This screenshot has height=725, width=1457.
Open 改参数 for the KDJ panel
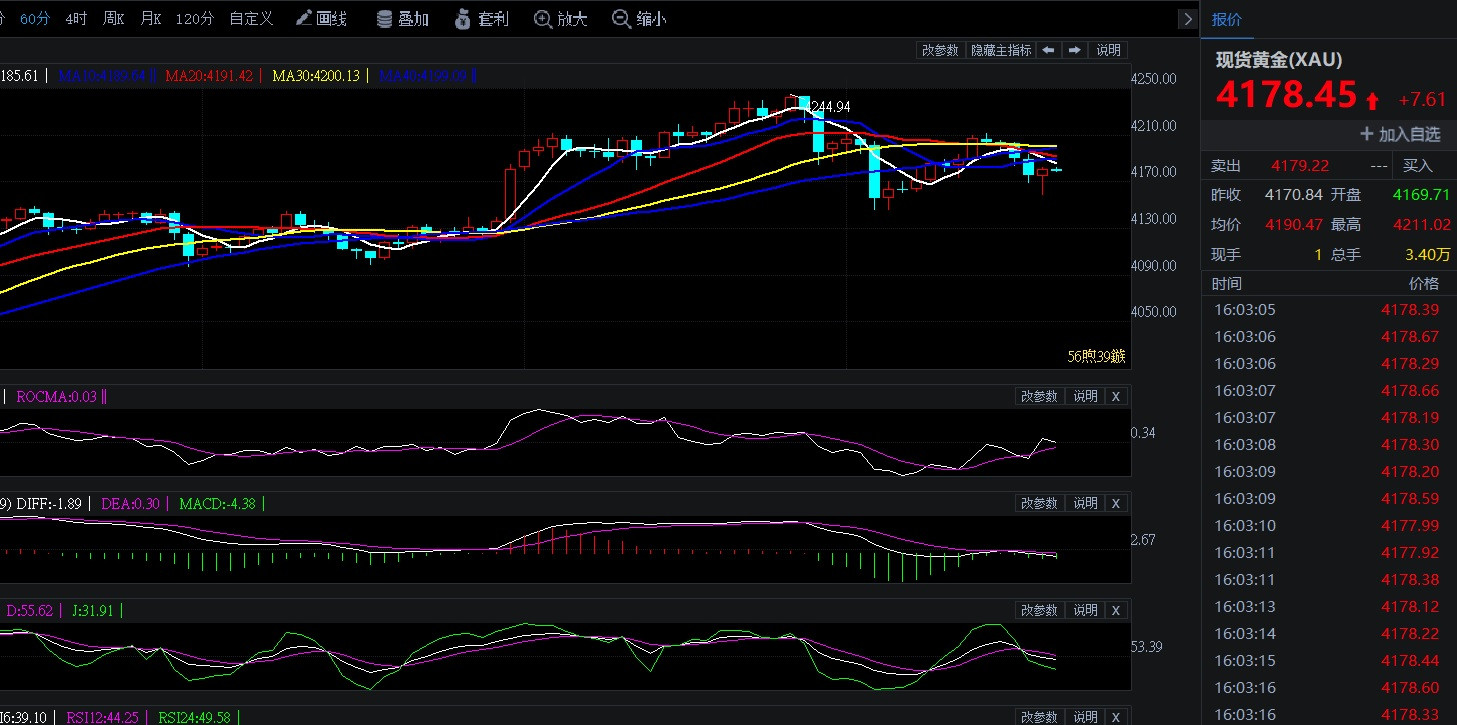tap(1039, 610)
